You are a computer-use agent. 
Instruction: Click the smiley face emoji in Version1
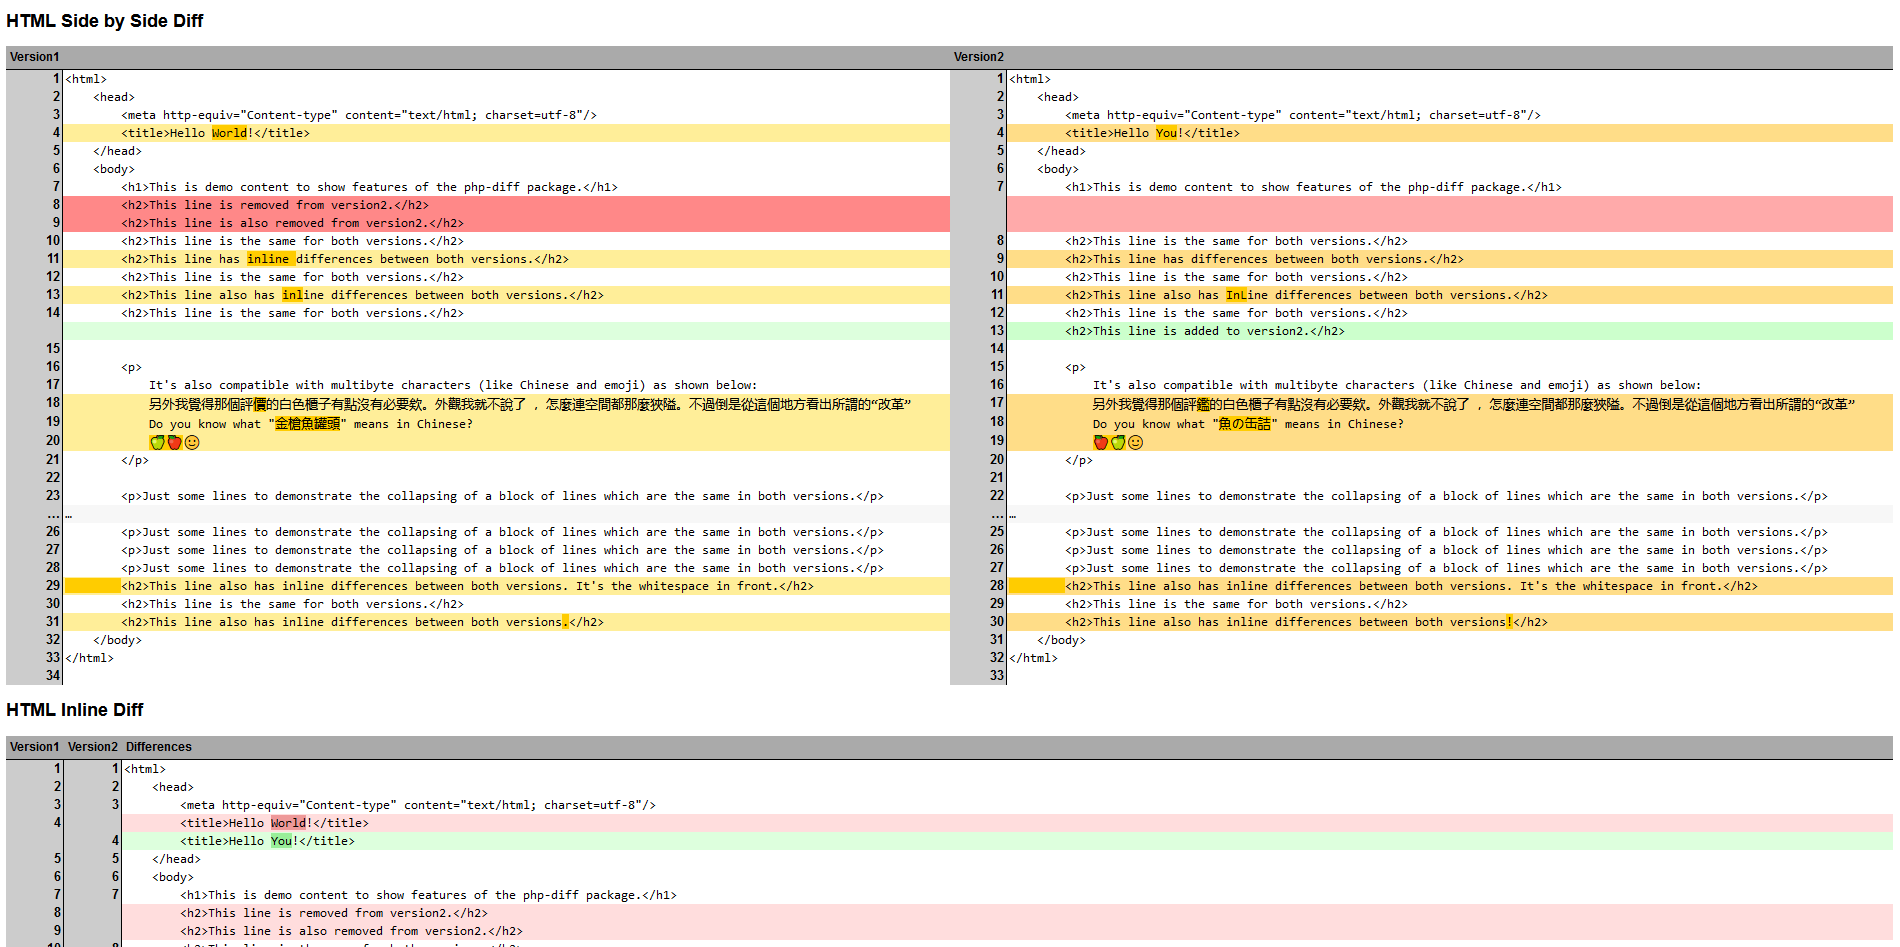[192, 442]
